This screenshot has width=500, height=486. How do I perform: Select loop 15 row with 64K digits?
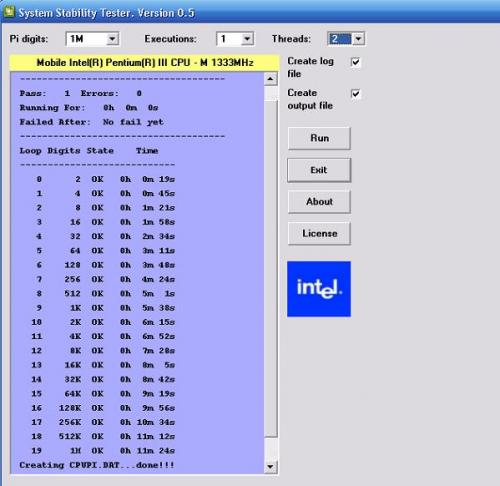click(103, 394)
